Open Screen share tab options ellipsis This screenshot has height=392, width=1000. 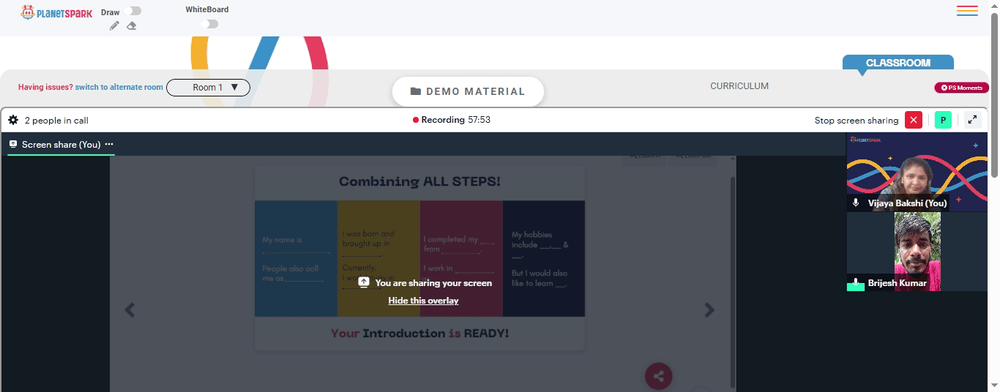(x=109, y=144)
